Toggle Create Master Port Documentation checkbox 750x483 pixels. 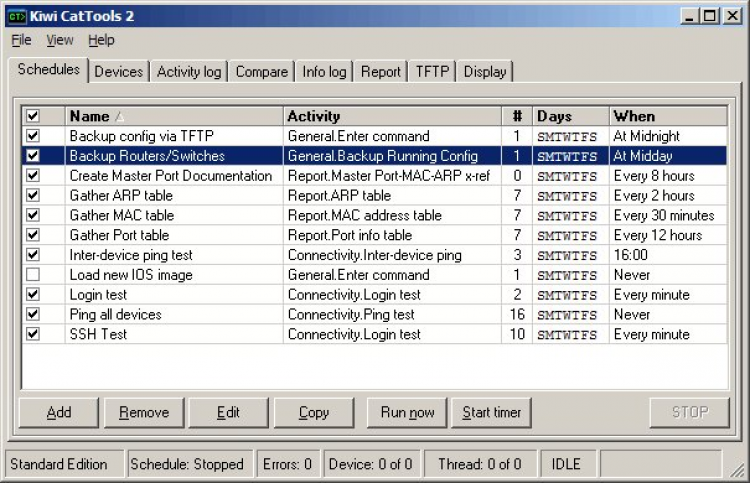pyautogui.click(x=33, y=176)
